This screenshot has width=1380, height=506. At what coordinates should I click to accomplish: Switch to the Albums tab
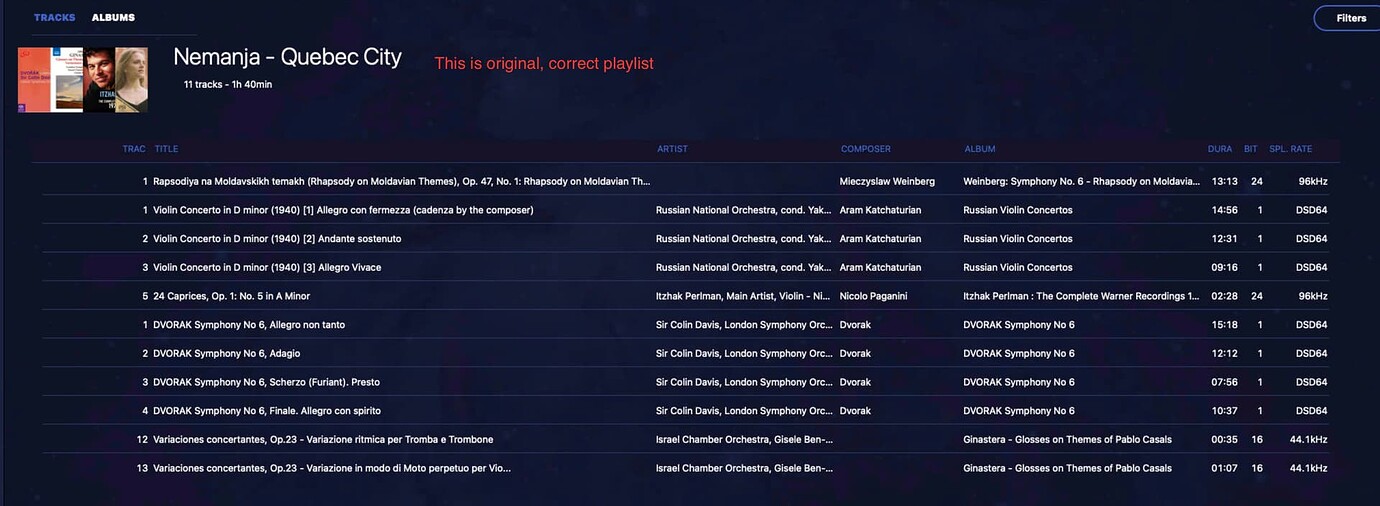(x=113, y=18)
